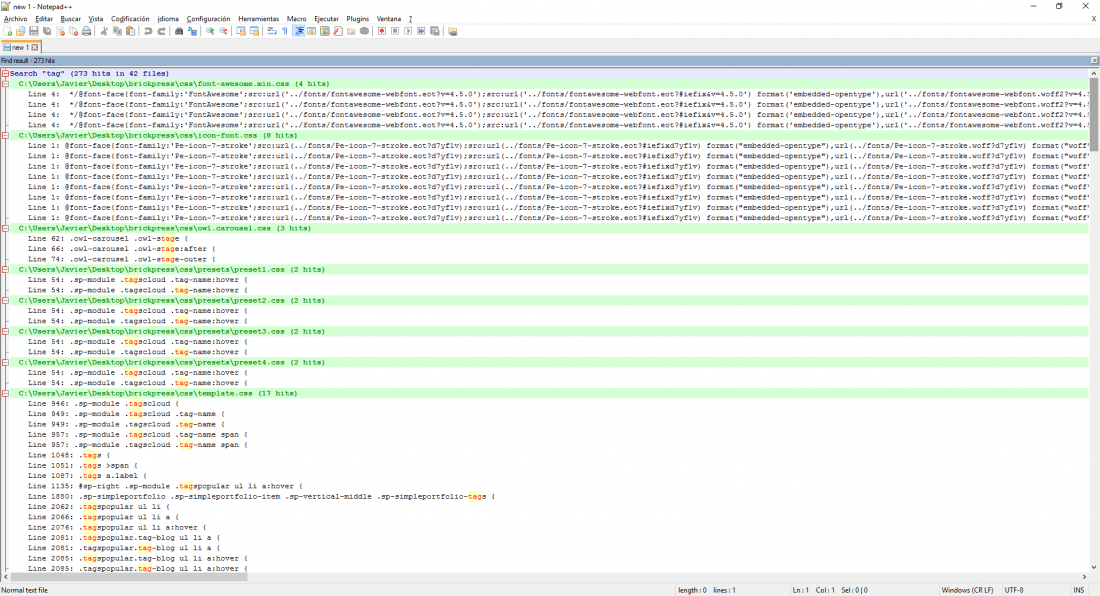Viewport: 1100px width, 596px height.
Task: Select the new 1 document tab
Action: [x=18, y=47]
